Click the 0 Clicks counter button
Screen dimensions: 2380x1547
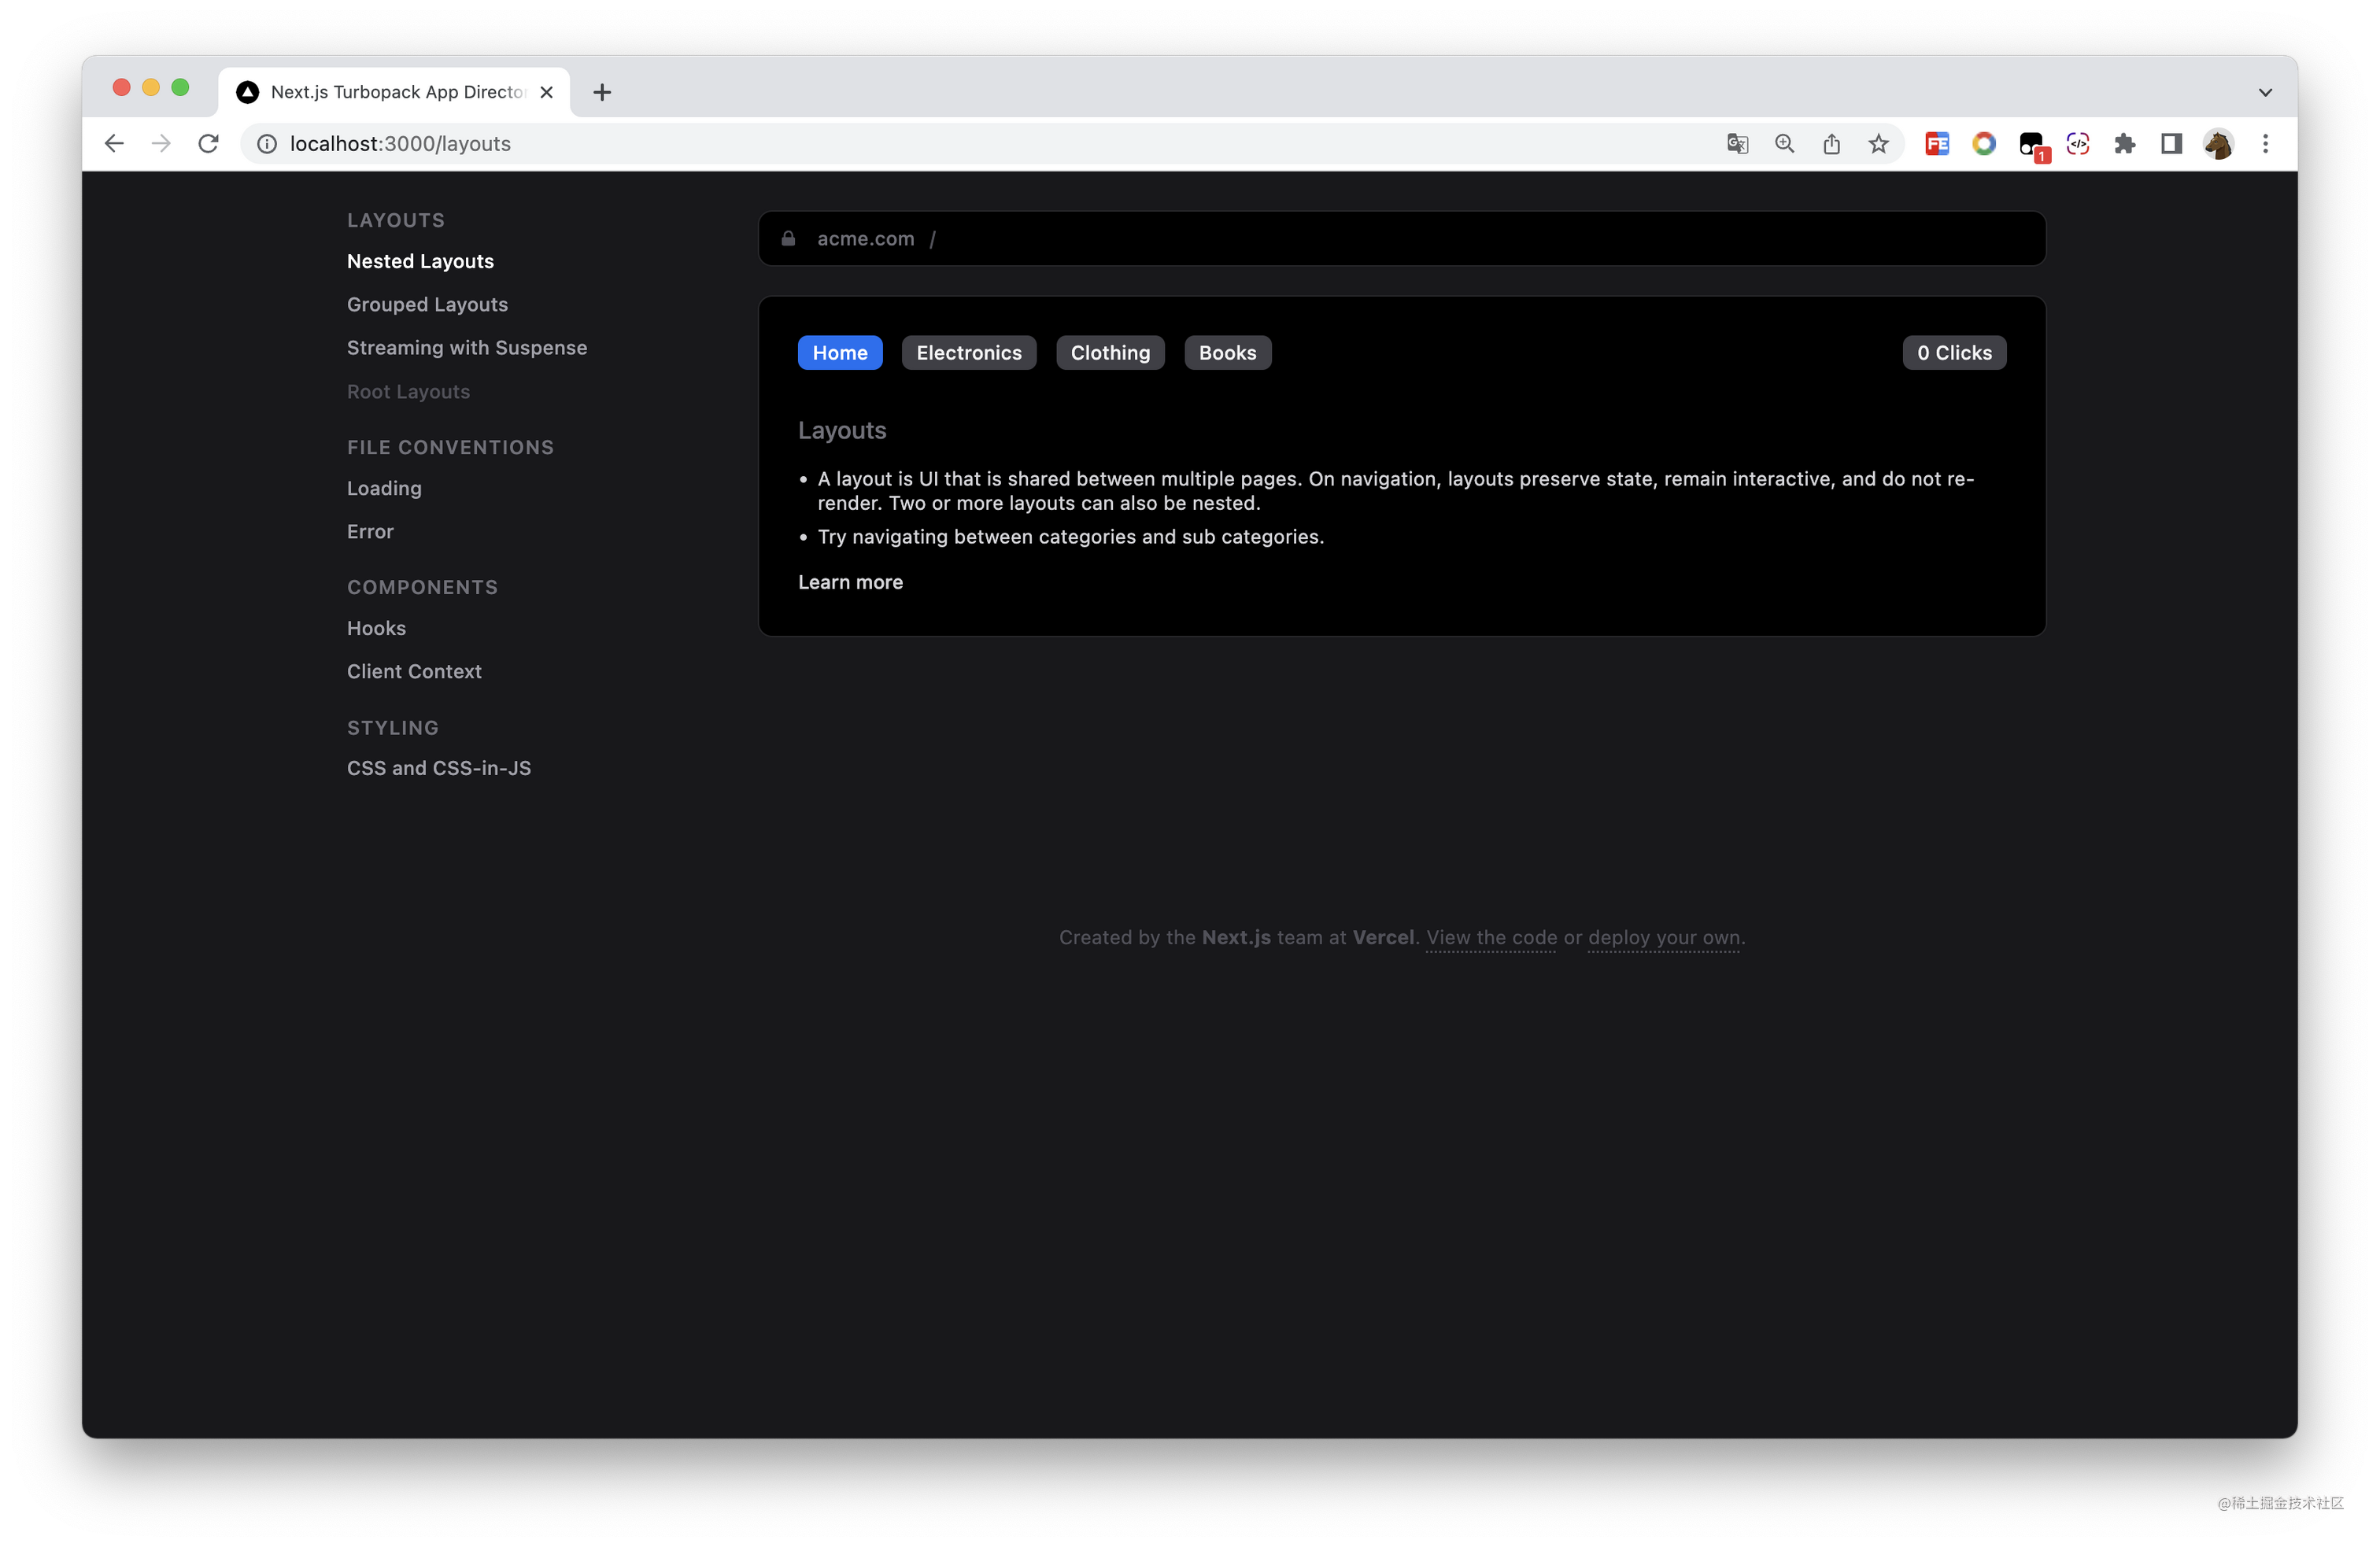click(1955, 354)
